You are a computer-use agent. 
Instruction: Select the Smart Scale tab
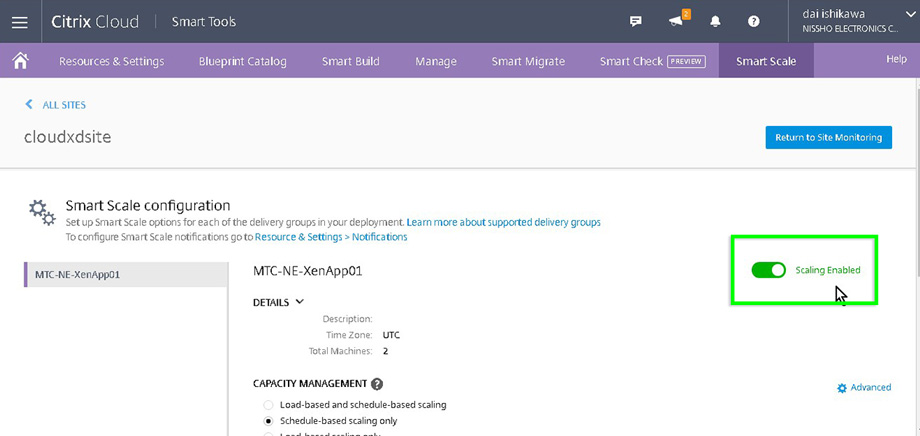[x=766, y=61]
